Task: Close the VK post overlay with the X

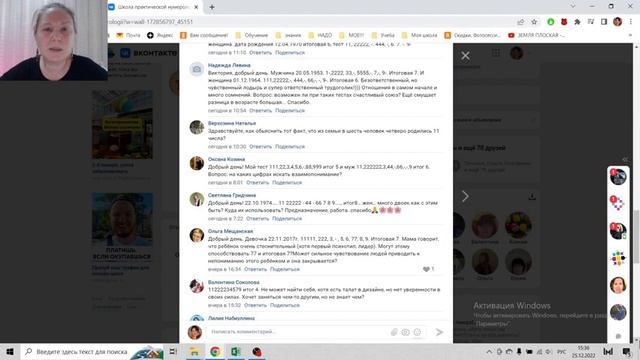Action: coord(465,56)
